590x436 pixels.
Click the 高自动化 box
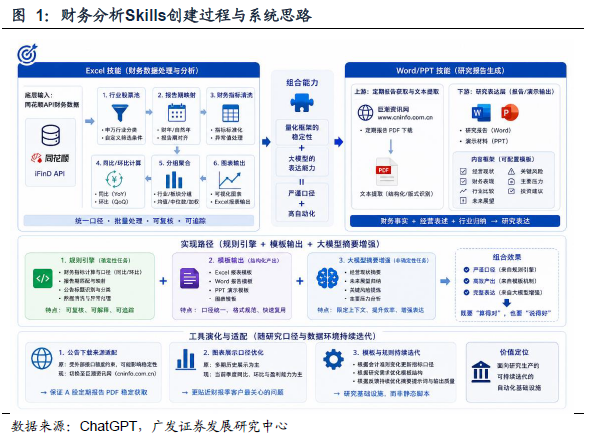pos(302,214)
